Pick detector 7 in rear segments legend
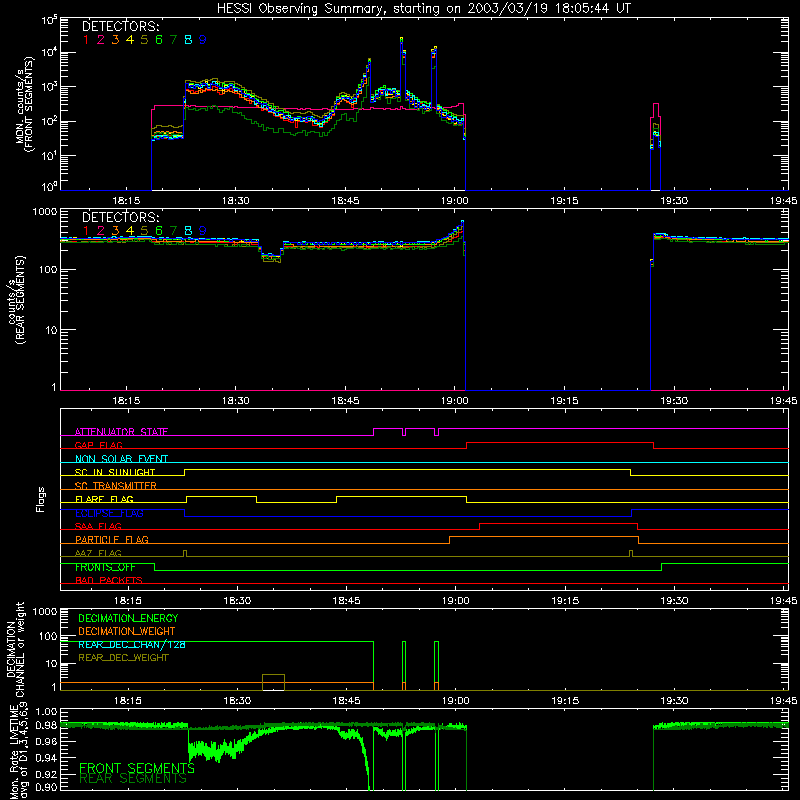Image resolution: width=800 pixels, height=800 pixels. coord(173,231)
